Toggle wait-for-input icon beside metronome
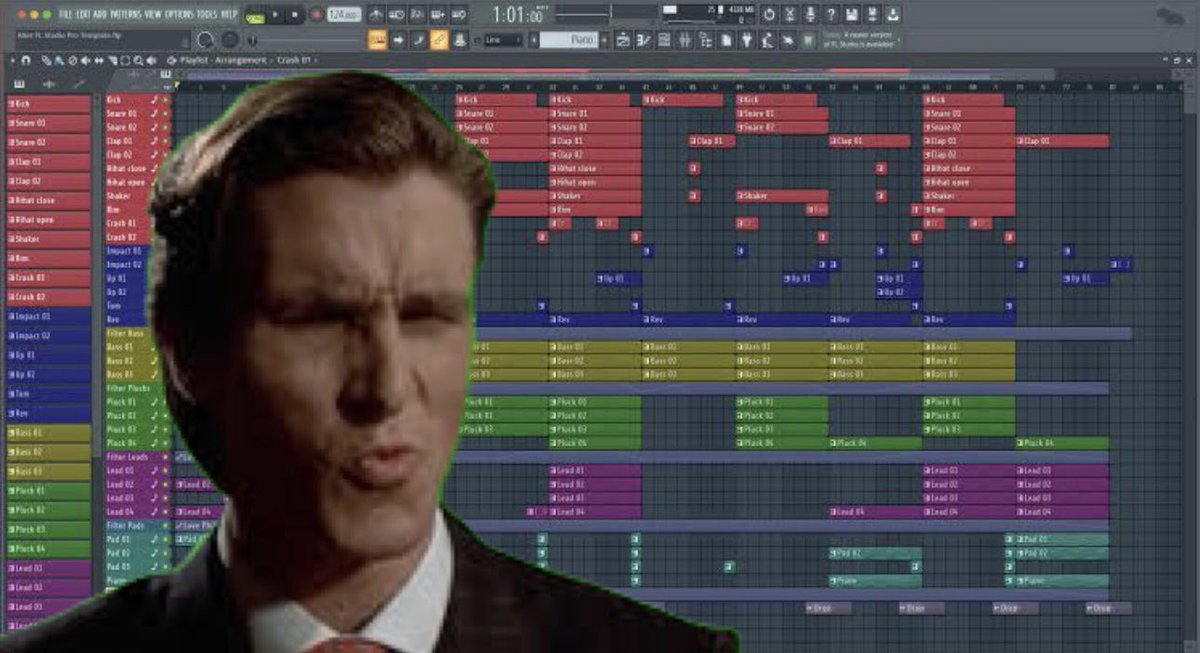 397,15
